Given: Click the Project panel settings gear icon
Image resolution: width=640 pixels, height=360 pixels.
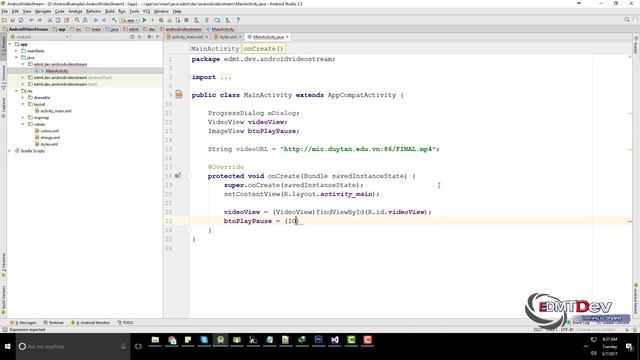Looking at the screenshot, I should 149,37.
